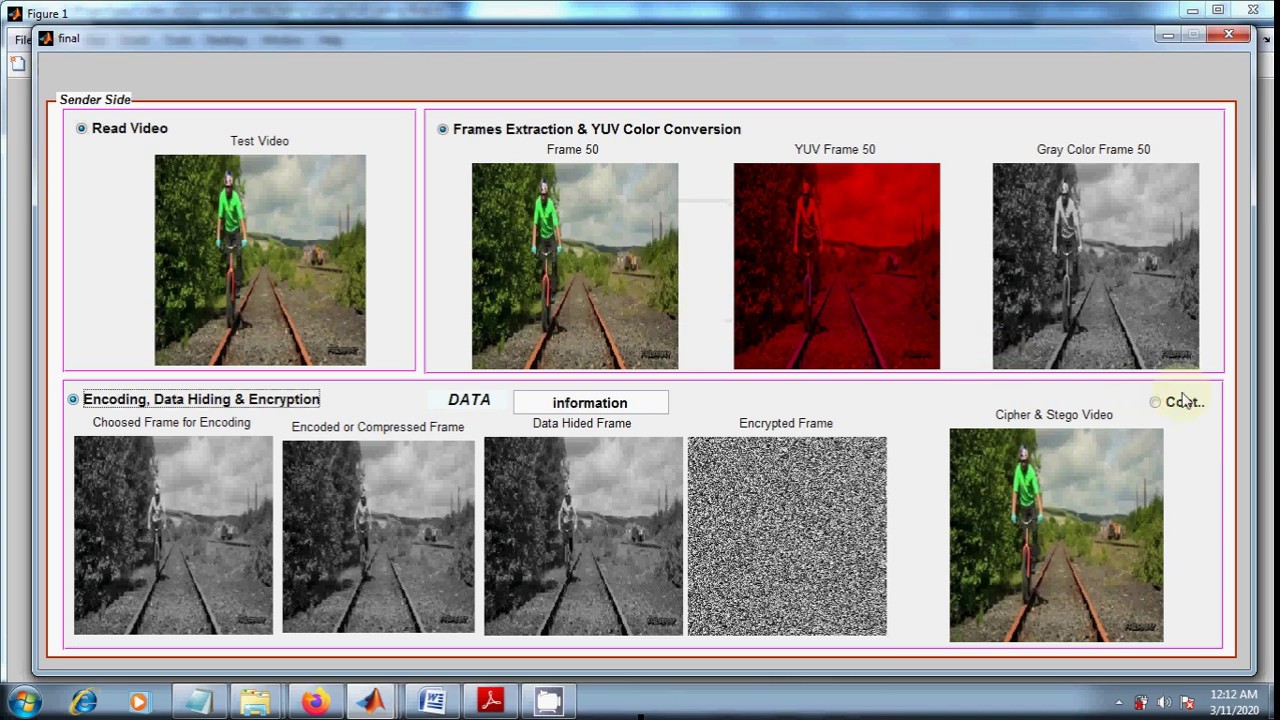The height and width of the screenshot is (720, 1280).
Task: Open Adobe Reader from the taskbar
Action: [x=490, y=702]
